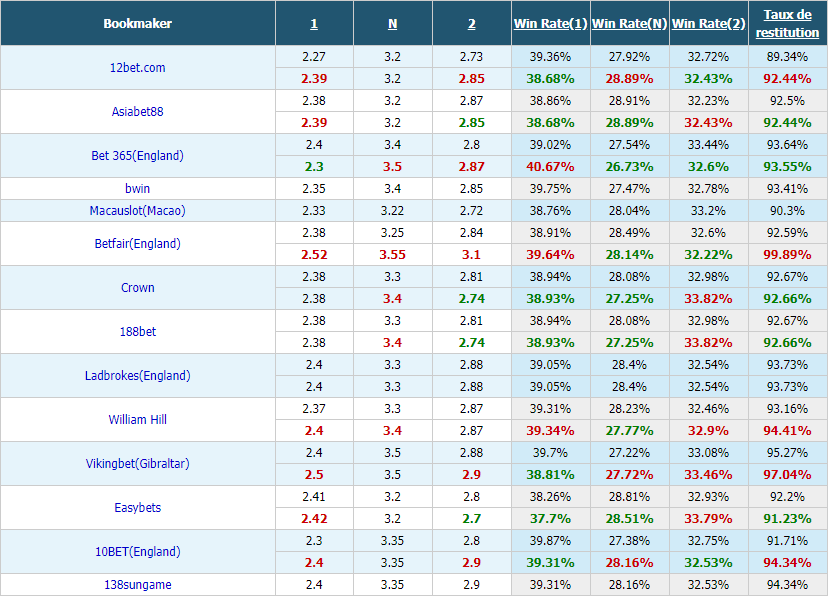Select Bet 365's red 40.67% win rate
This screenshot has height=596, width=828.
550,167
